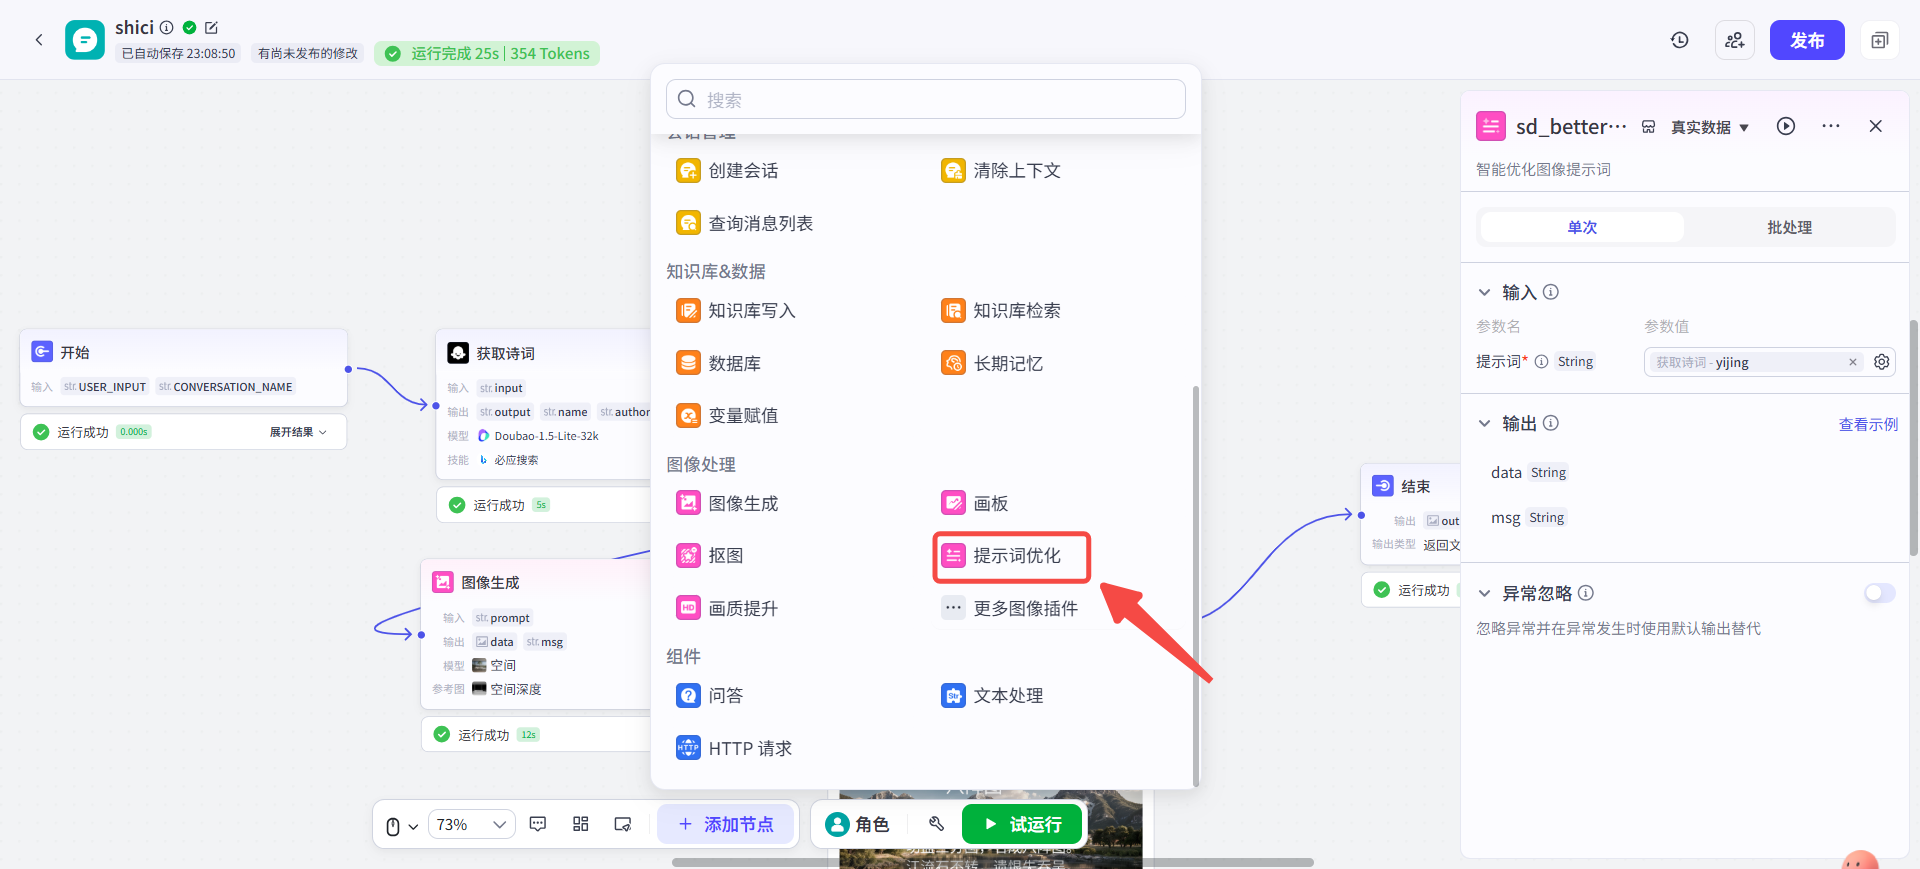
Task: Toggle the 异常忽略 switch
Action: click(1880, 593)
